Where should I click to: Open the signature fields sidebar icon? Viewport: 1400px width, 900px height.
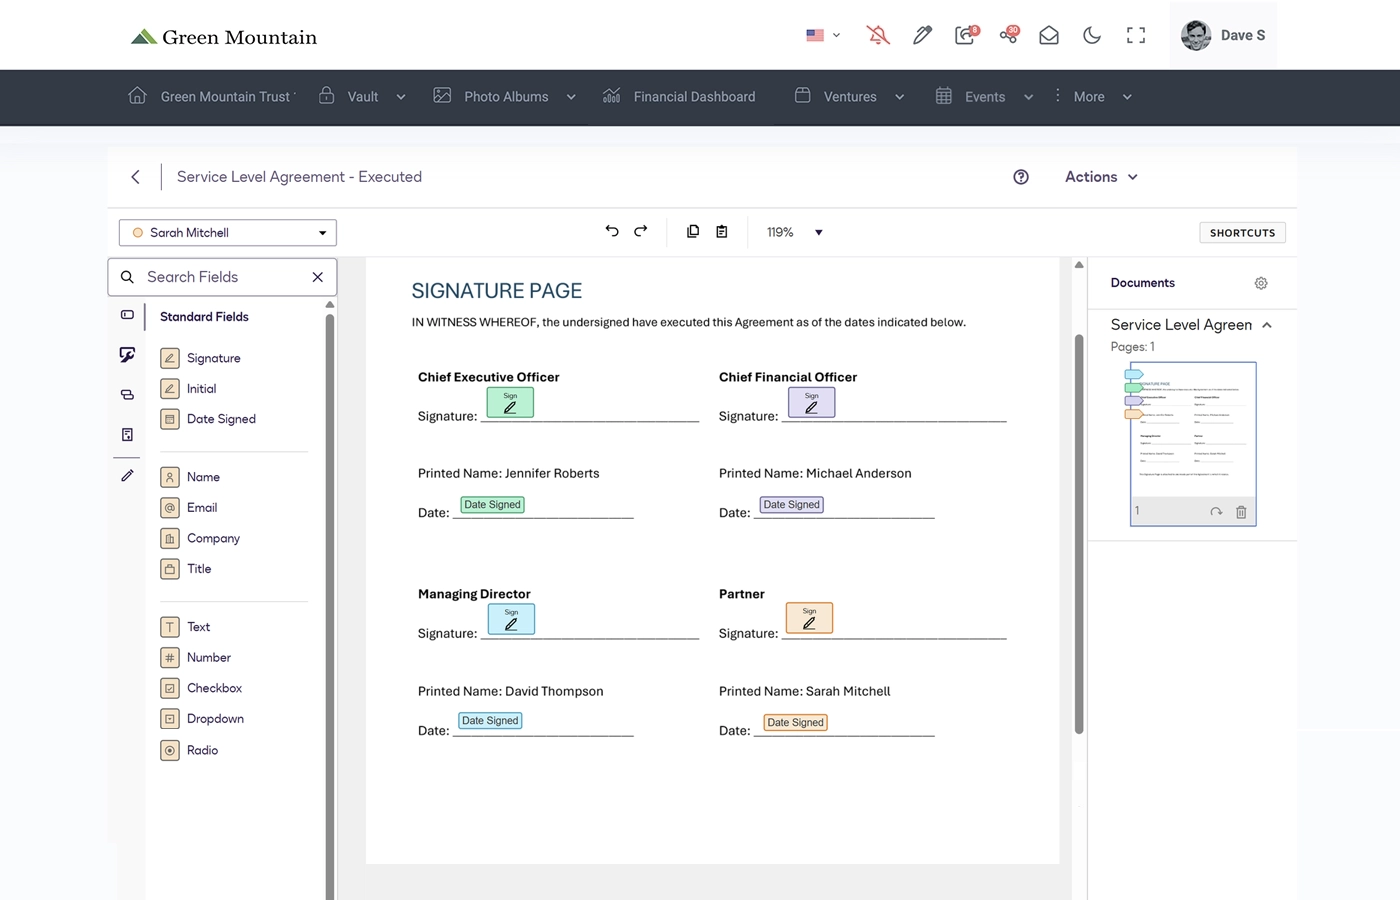127,355
